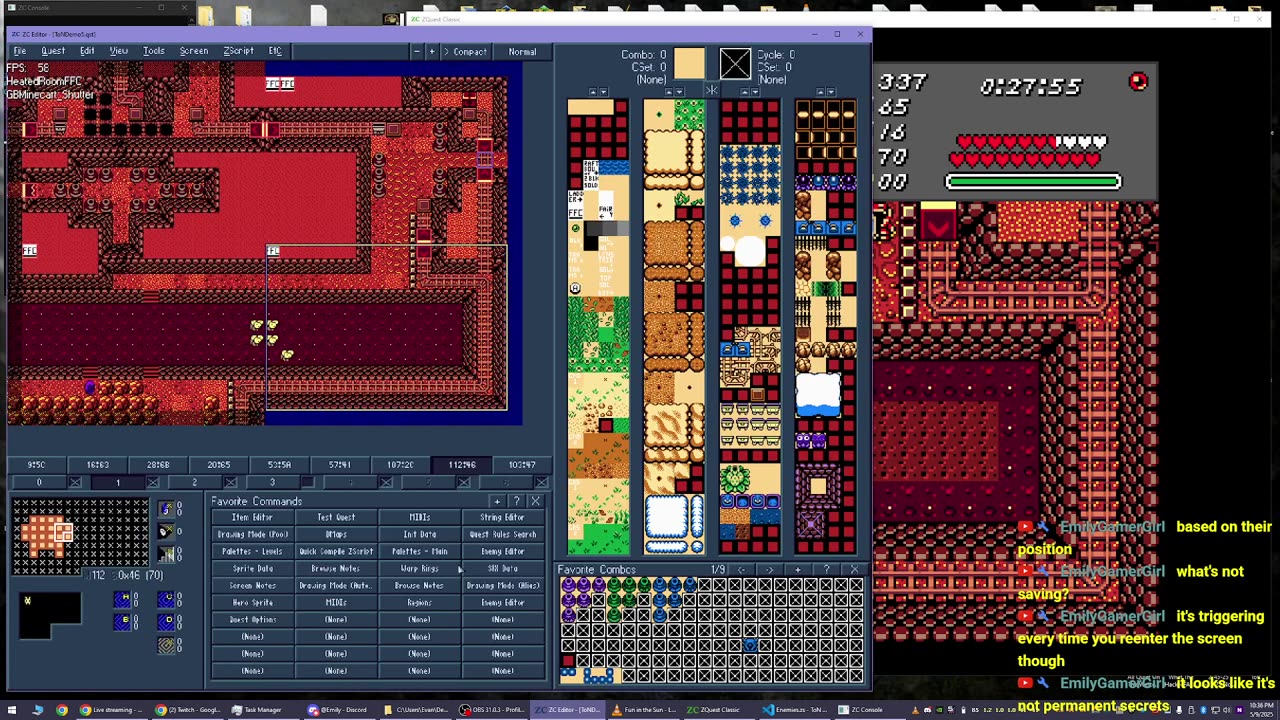This screenshot has height=720, width=1280.
Task: Open the Favorite Commands add (+) icon
Action: (497, 501)
